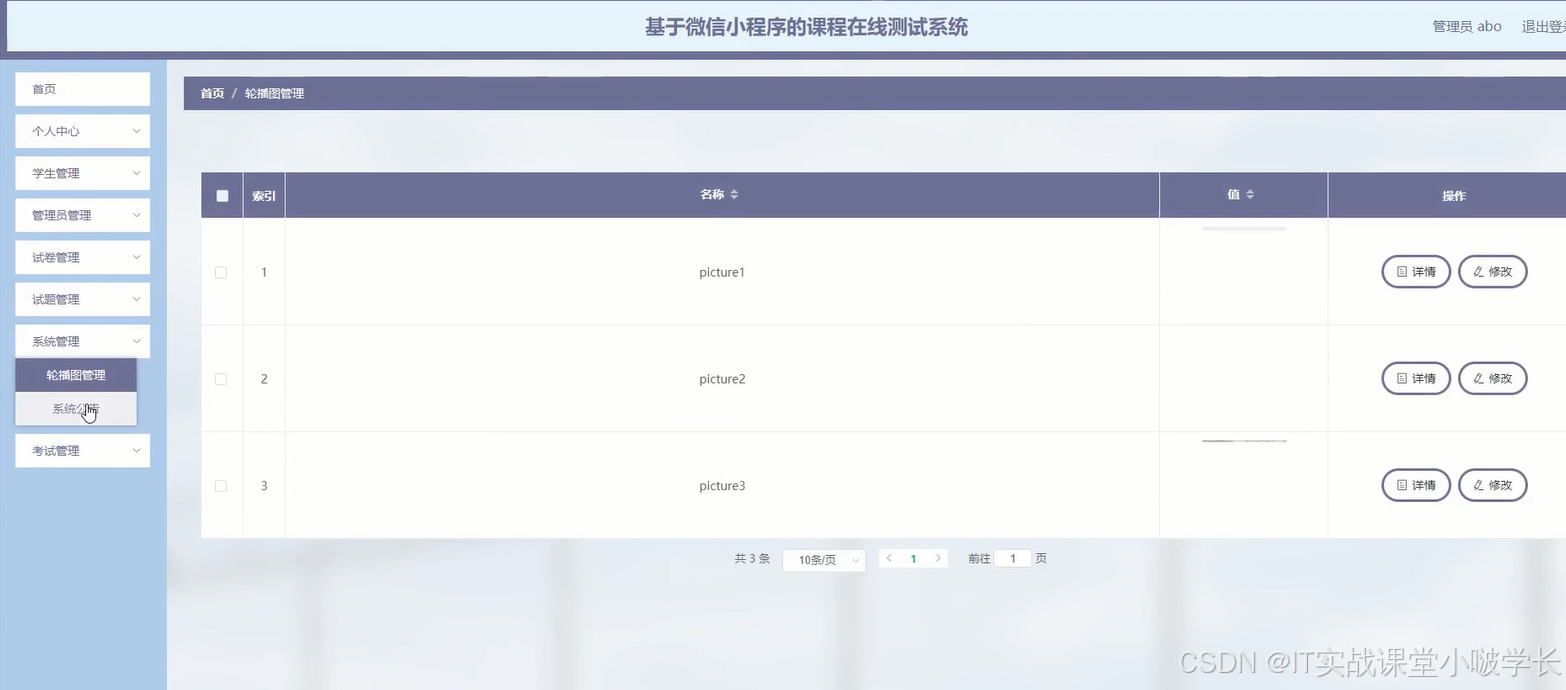Toggle the select-all header checkbox
Screen dimensions: 1566x690
[x=222, y=196]
